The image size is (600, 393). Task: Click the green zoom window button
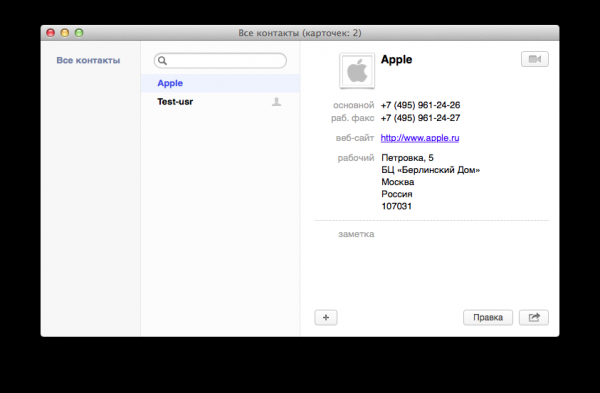[x=79, y=33]
